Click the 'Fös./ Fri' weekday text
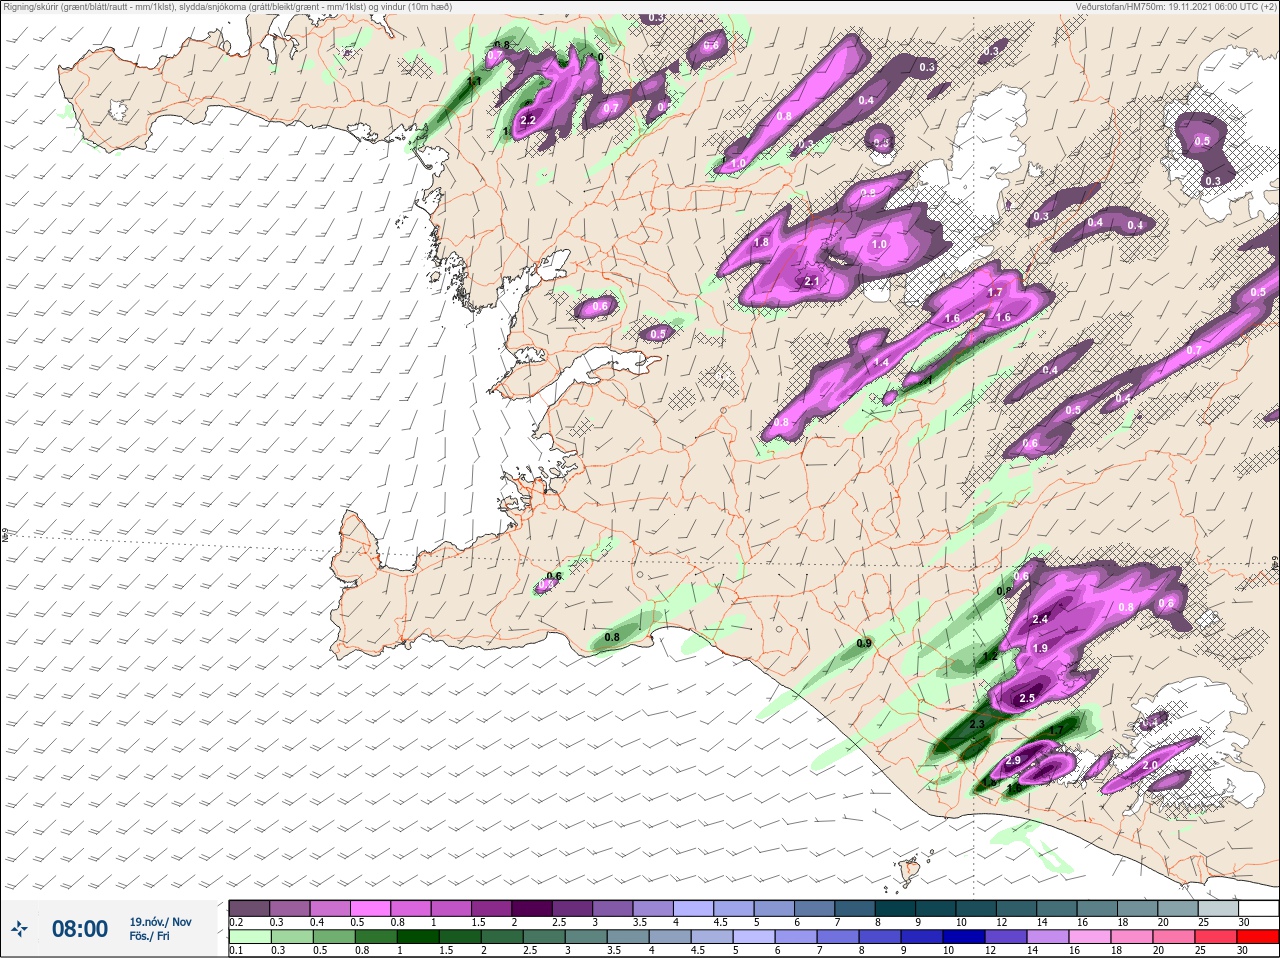The image size is (1280, 958). pos(149,936)
